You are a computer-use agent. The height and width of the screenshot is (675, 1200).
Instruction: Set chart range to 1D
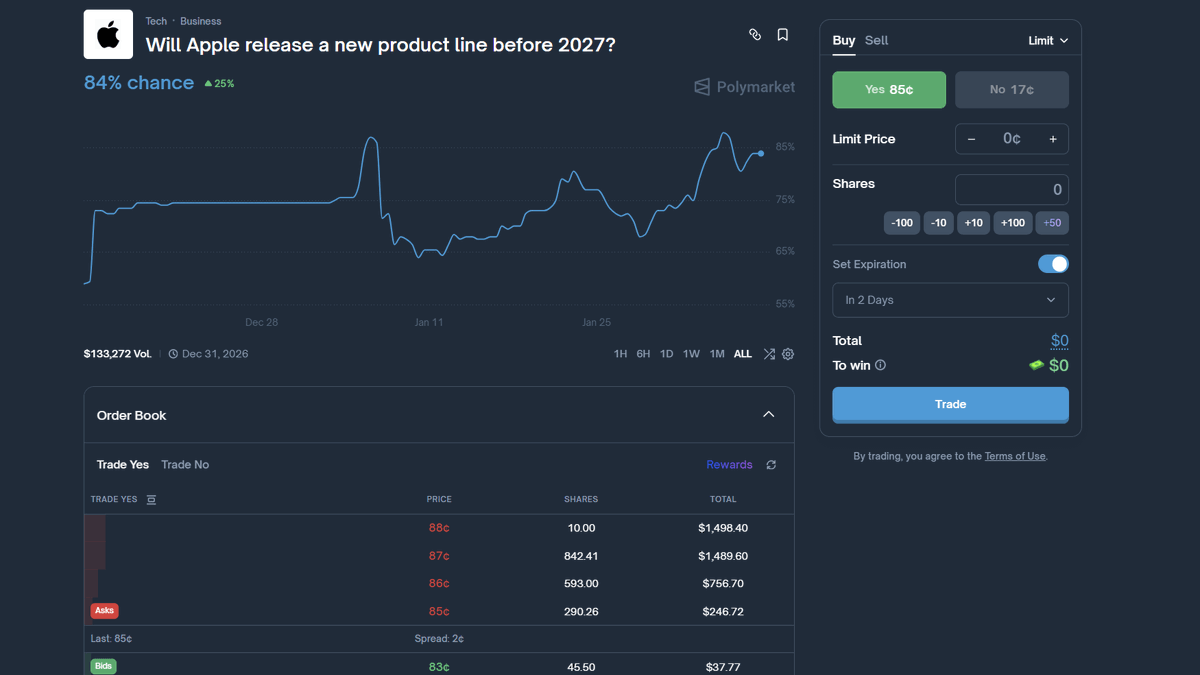coord(666,354)
